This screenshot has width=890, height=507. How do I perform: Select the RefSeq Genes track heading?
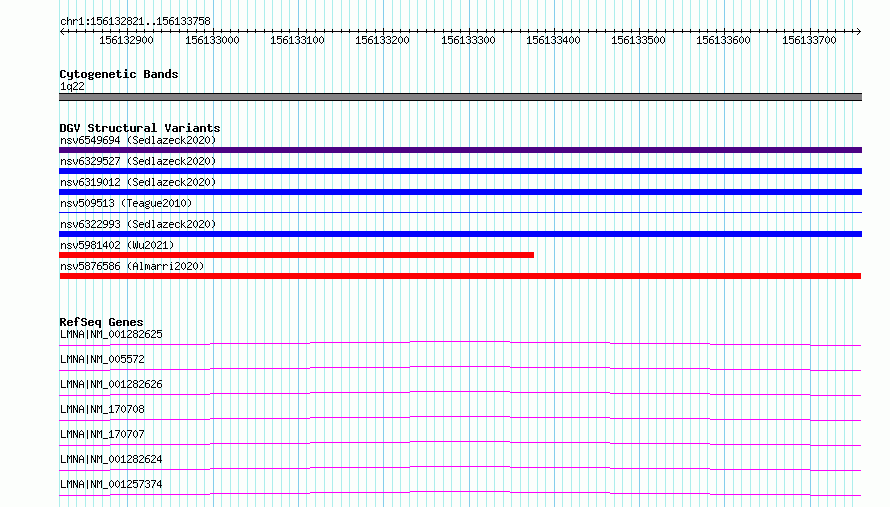[x=101, y=322]
